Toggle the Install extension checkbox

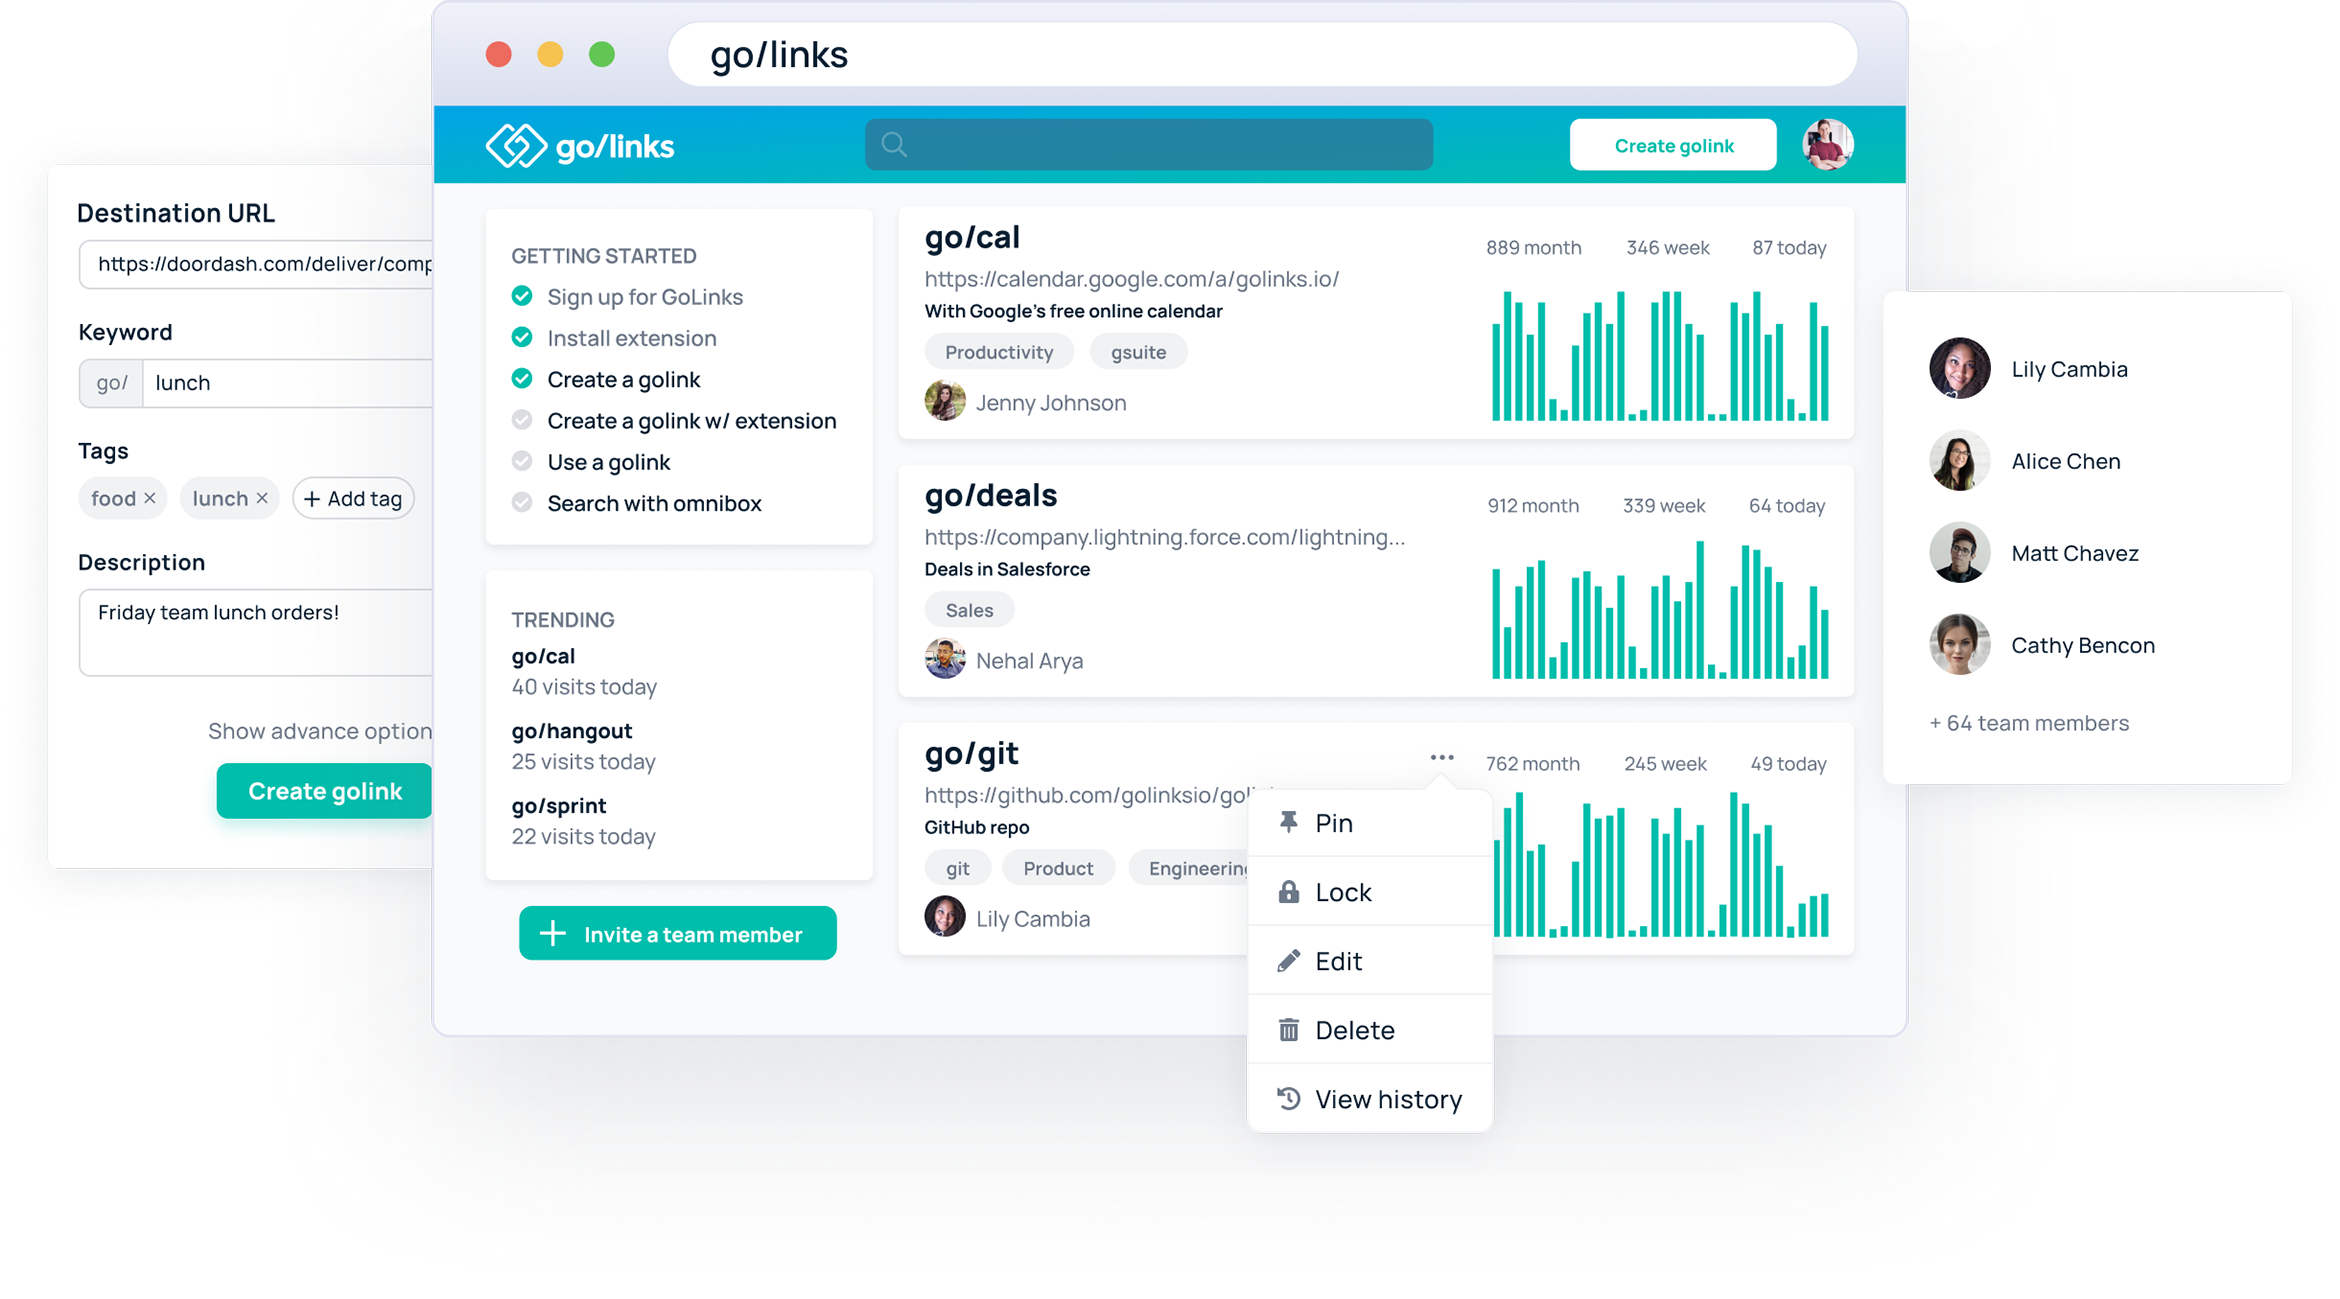tap(523, 338)
